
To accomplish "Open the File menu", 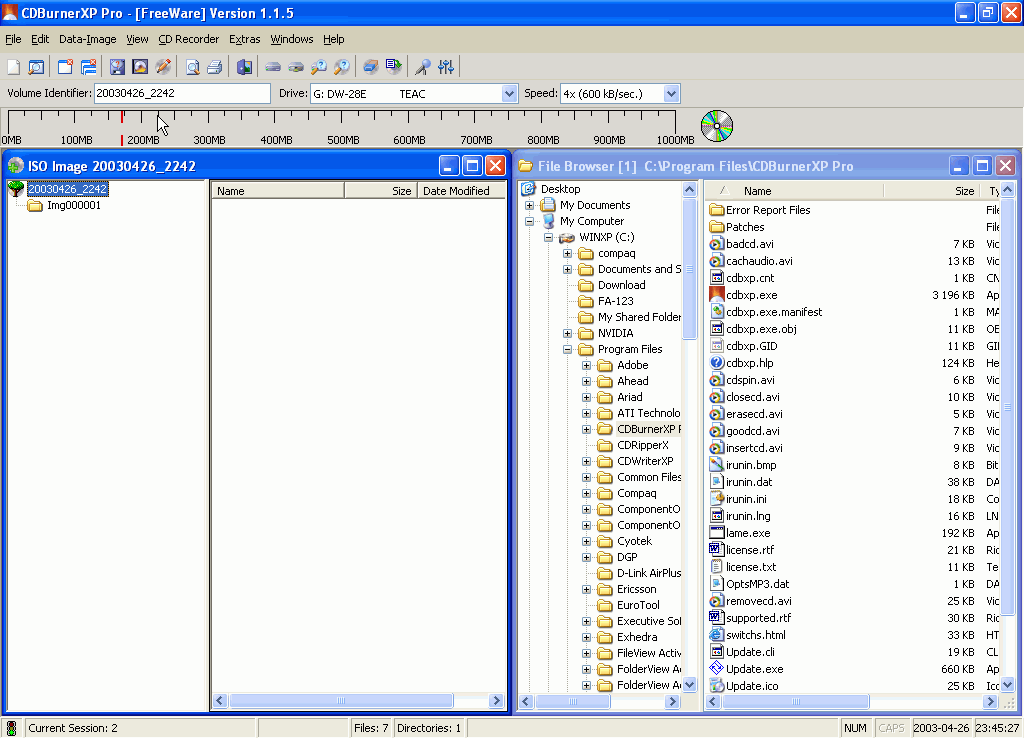I will 13,39.
